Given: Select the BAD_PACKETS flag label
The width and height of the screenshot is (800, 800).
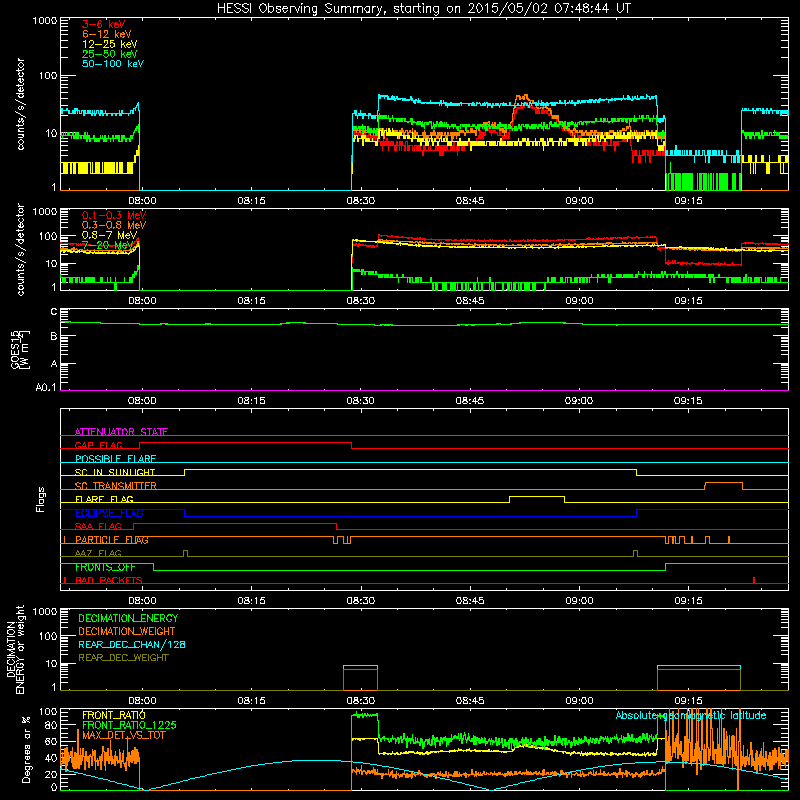Looking at the screenshot, I should (x=109, y=580).
